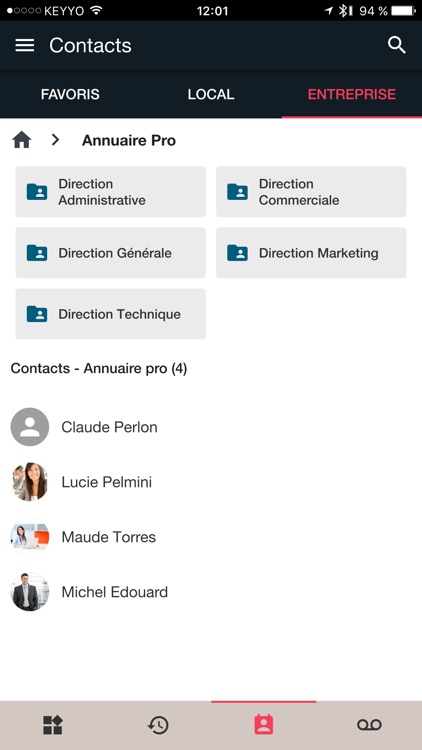Go to the home directory icon

(x=22, y=140)
